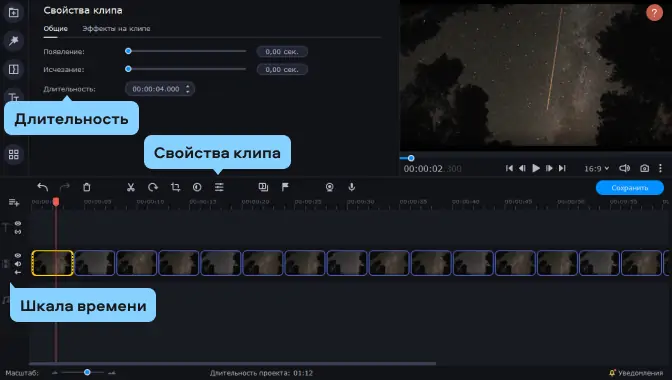Record audio with the microphone icon
The image size is (672, 380).
pos(351,187)
